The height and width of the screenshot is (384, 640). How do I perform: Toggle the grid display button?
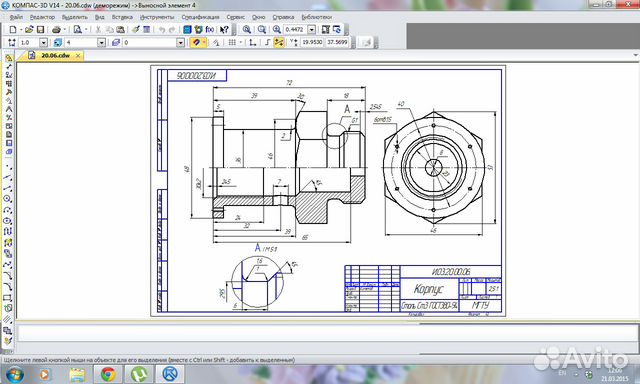point(232,42)
